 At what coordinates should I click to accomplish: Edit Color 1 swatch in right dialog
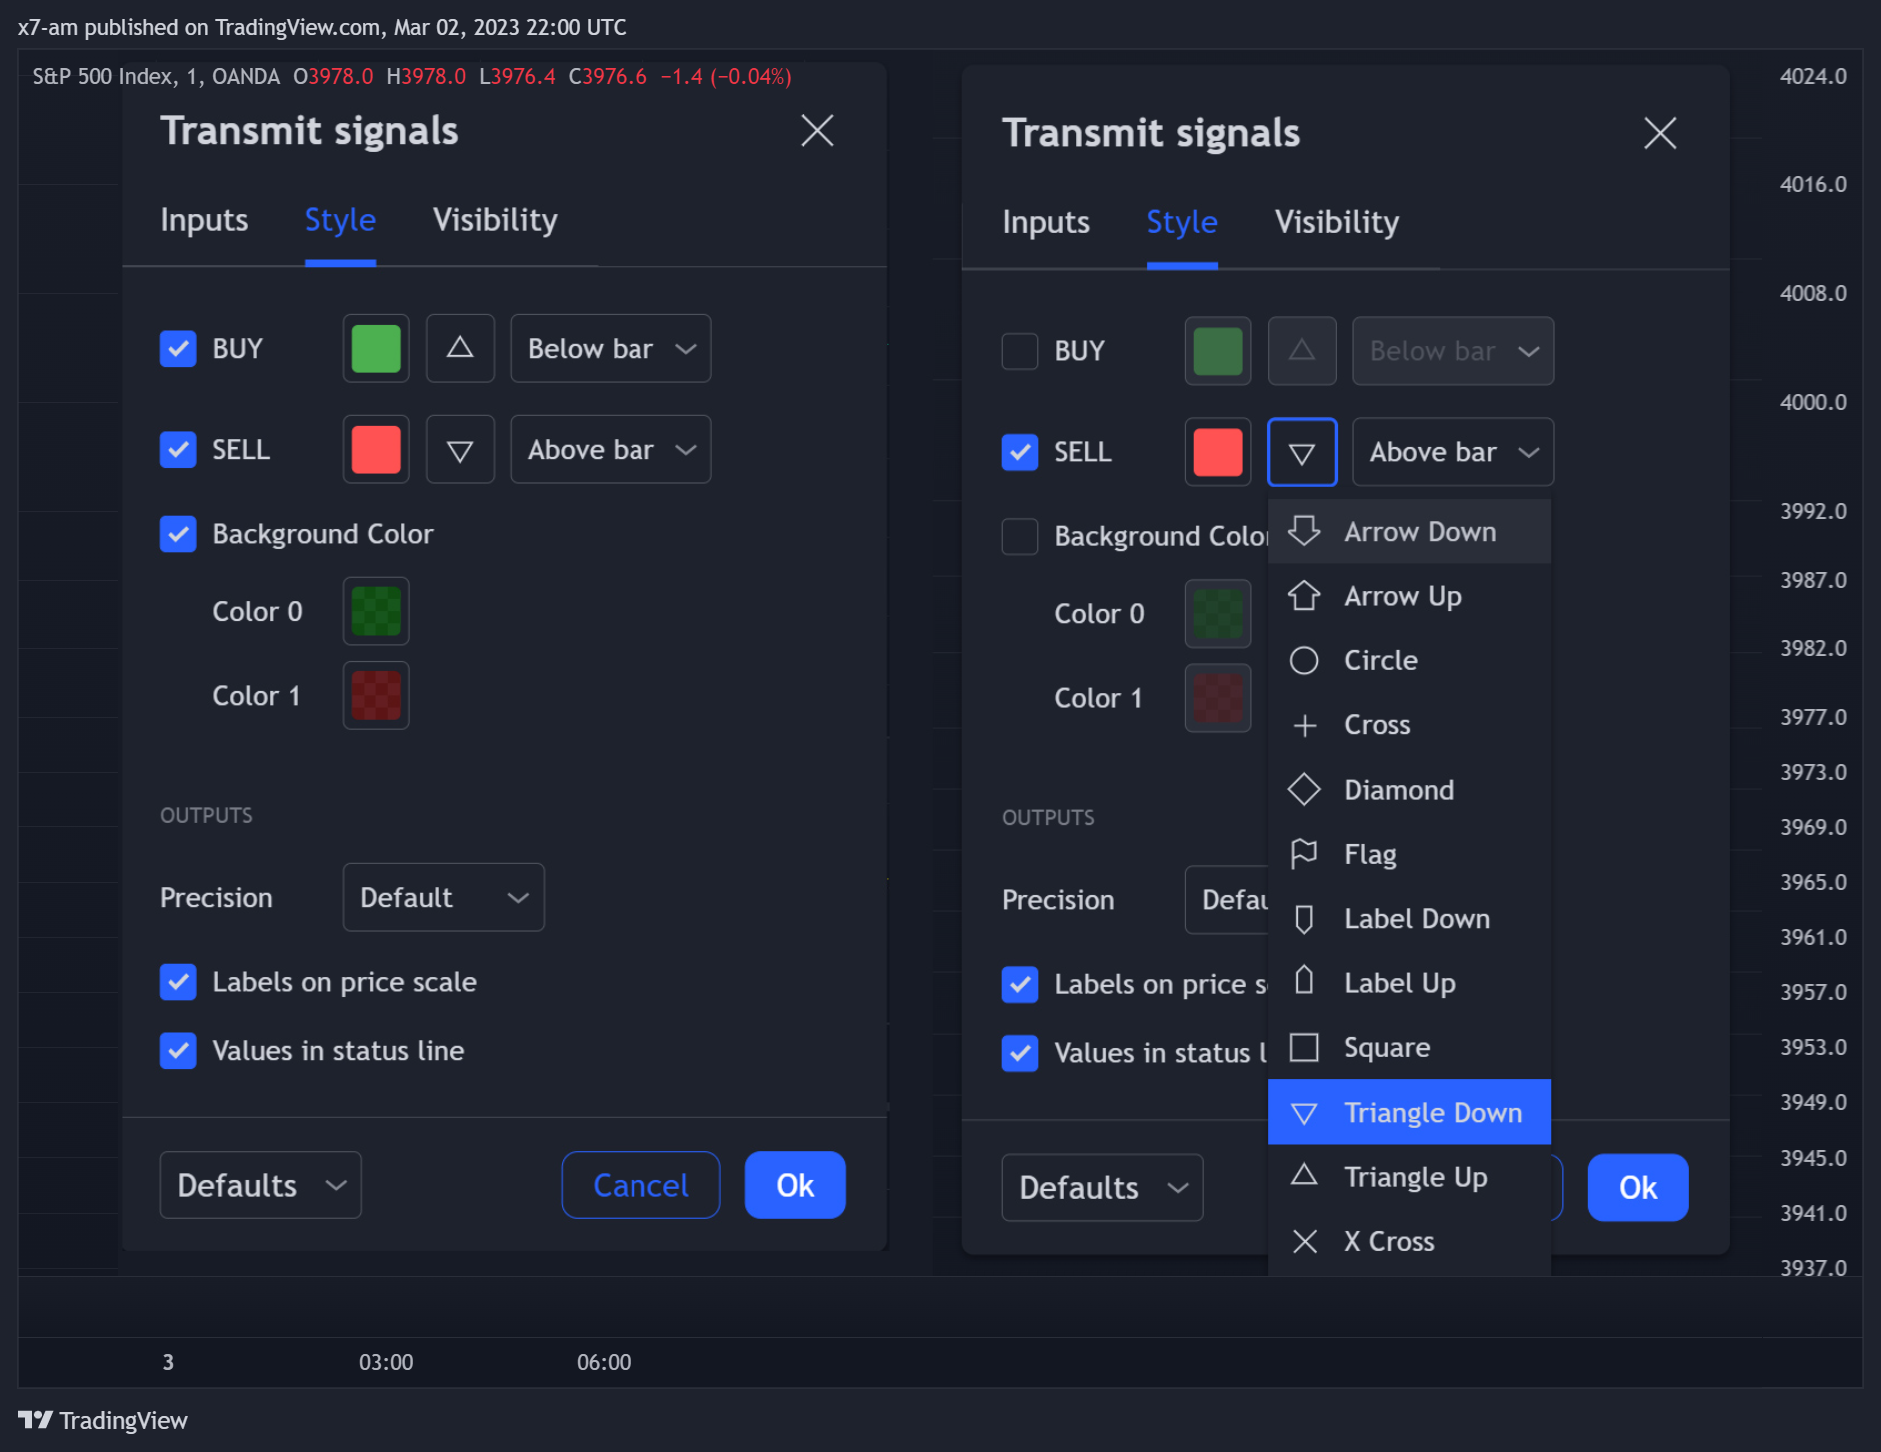(x=1218, y=697)
